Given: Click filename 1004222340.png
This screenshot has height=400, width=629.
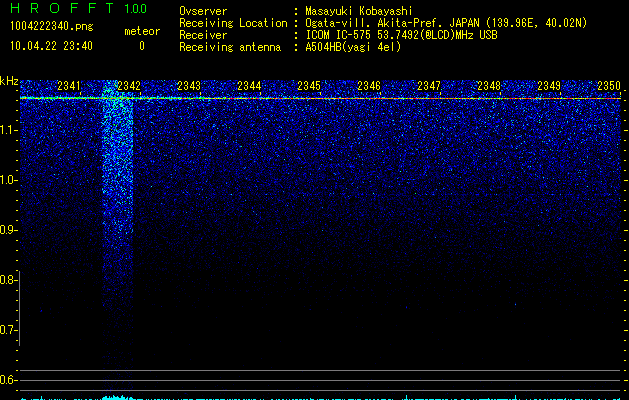Looking at the screenshot, I should coord(52,26).
